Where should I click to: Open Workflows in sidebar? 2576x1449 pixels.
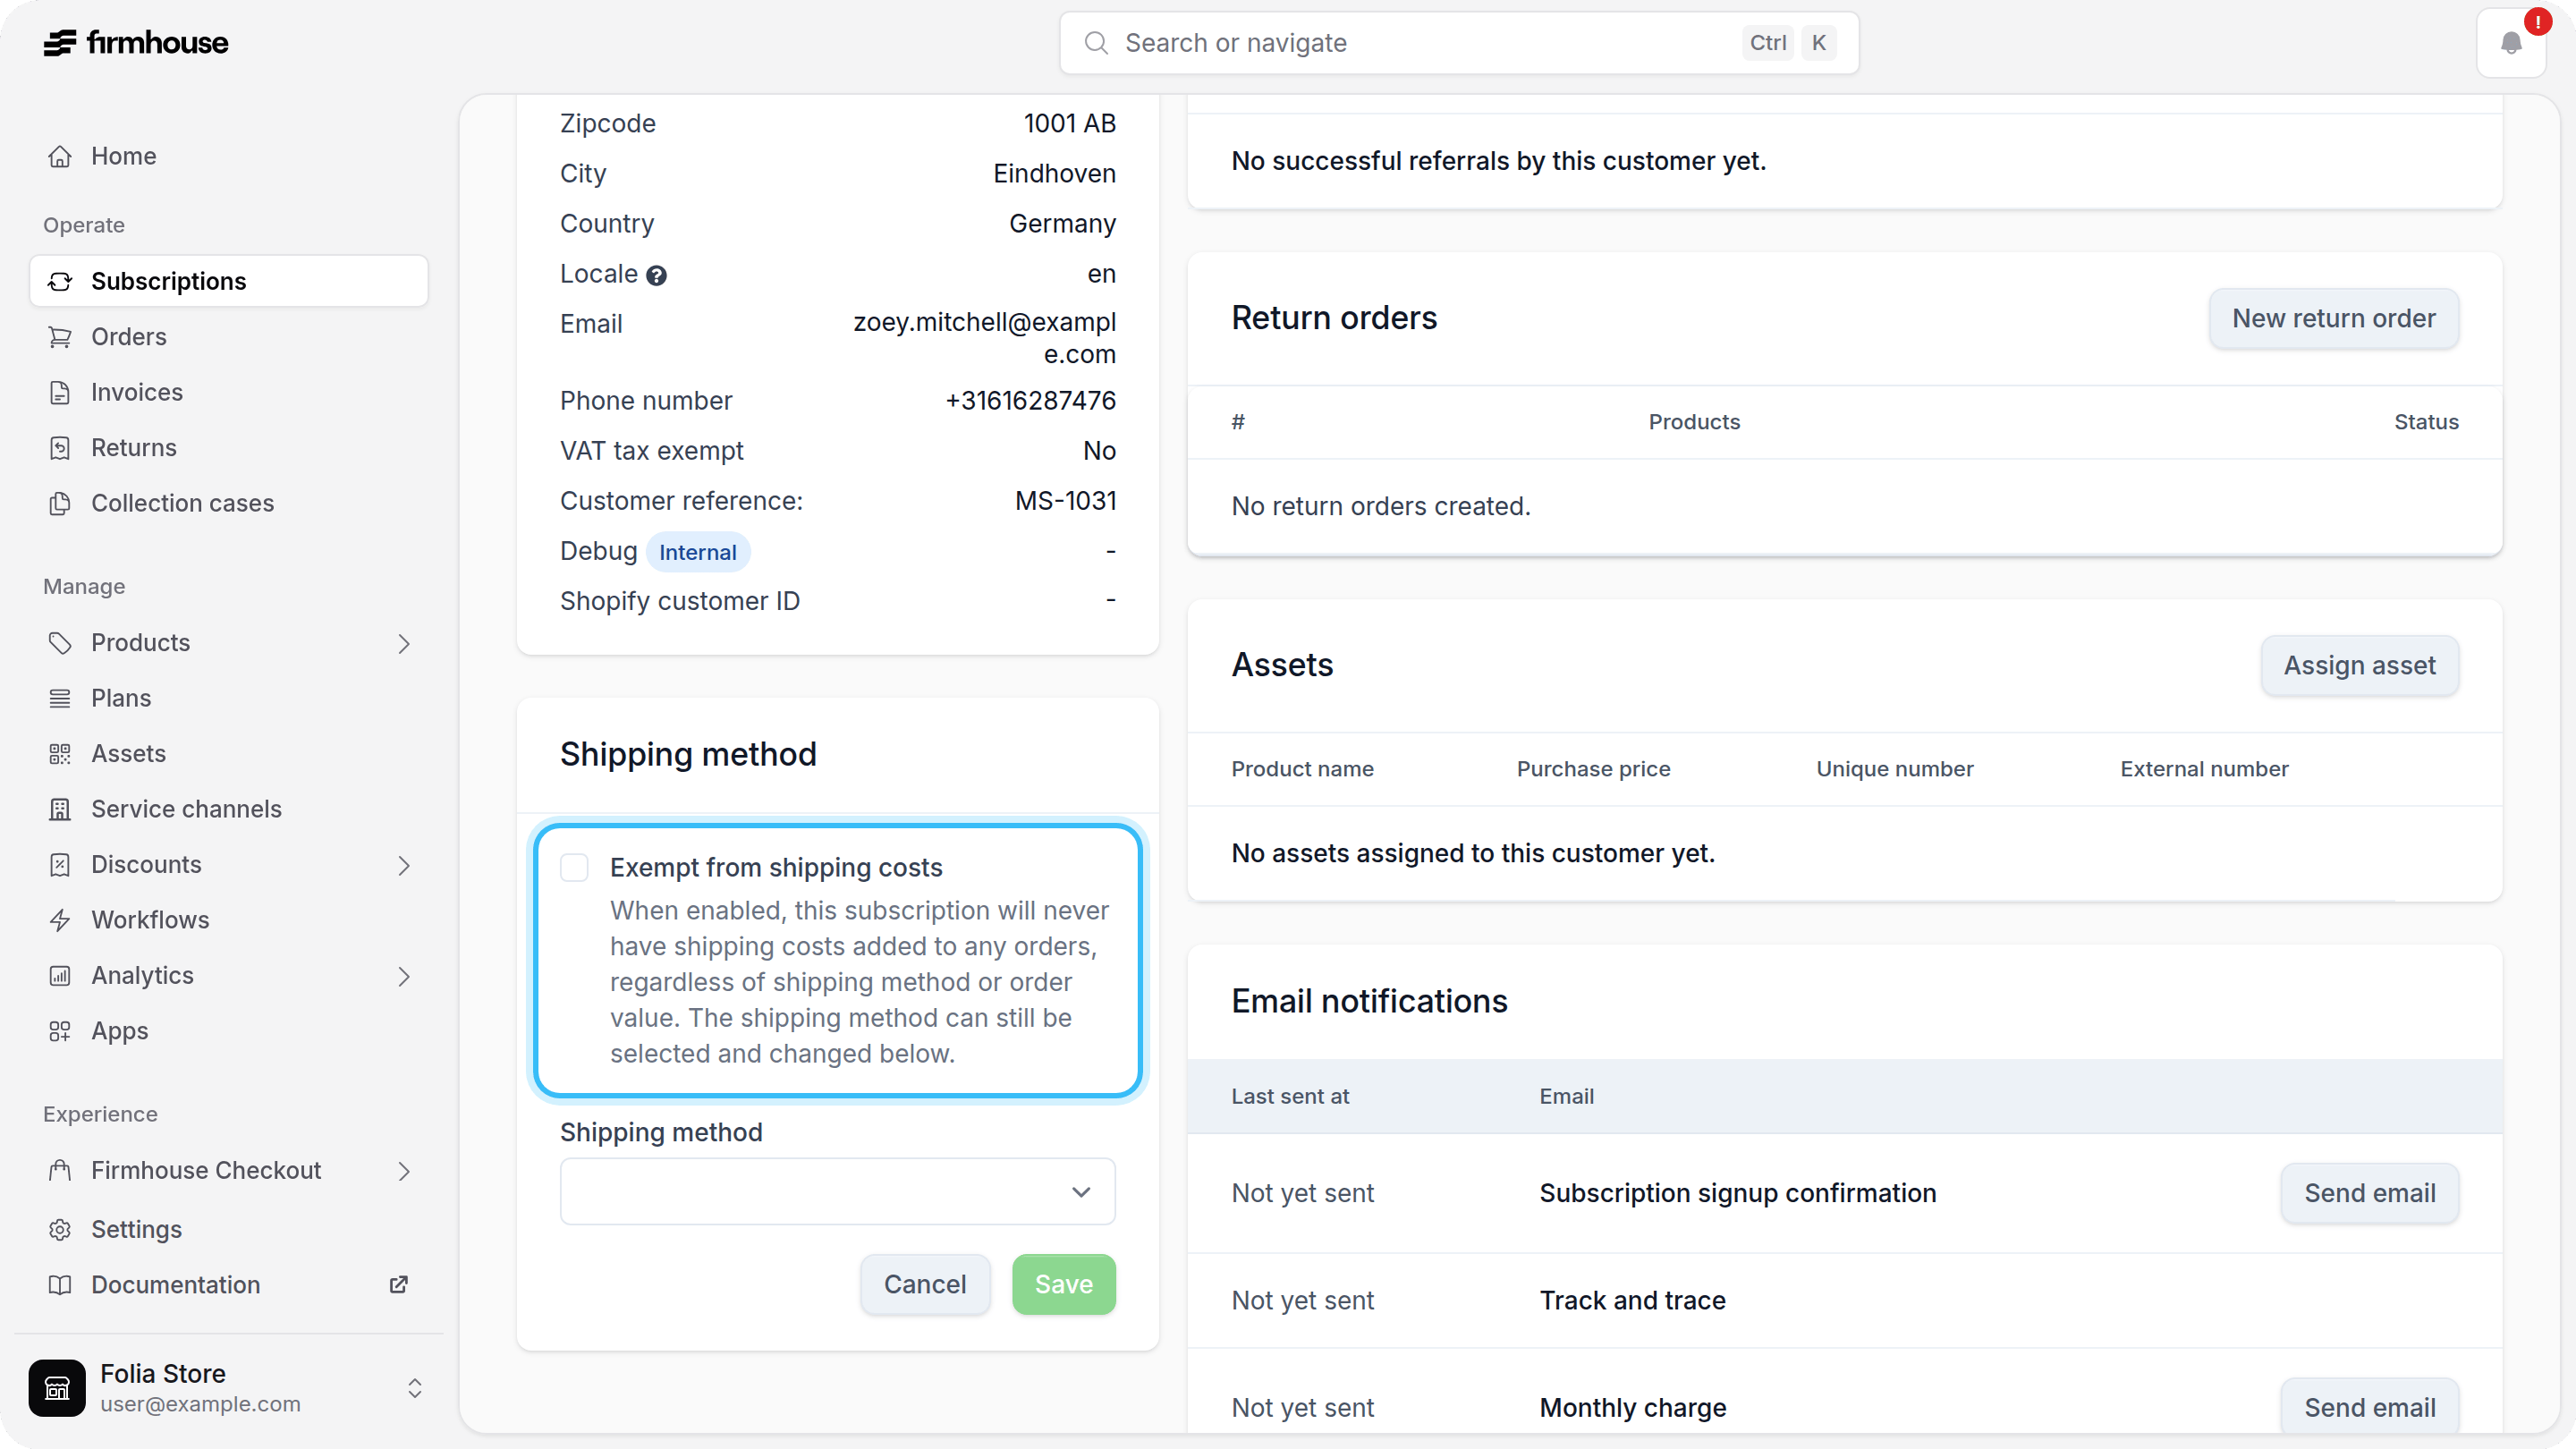(x=229, y=920)
